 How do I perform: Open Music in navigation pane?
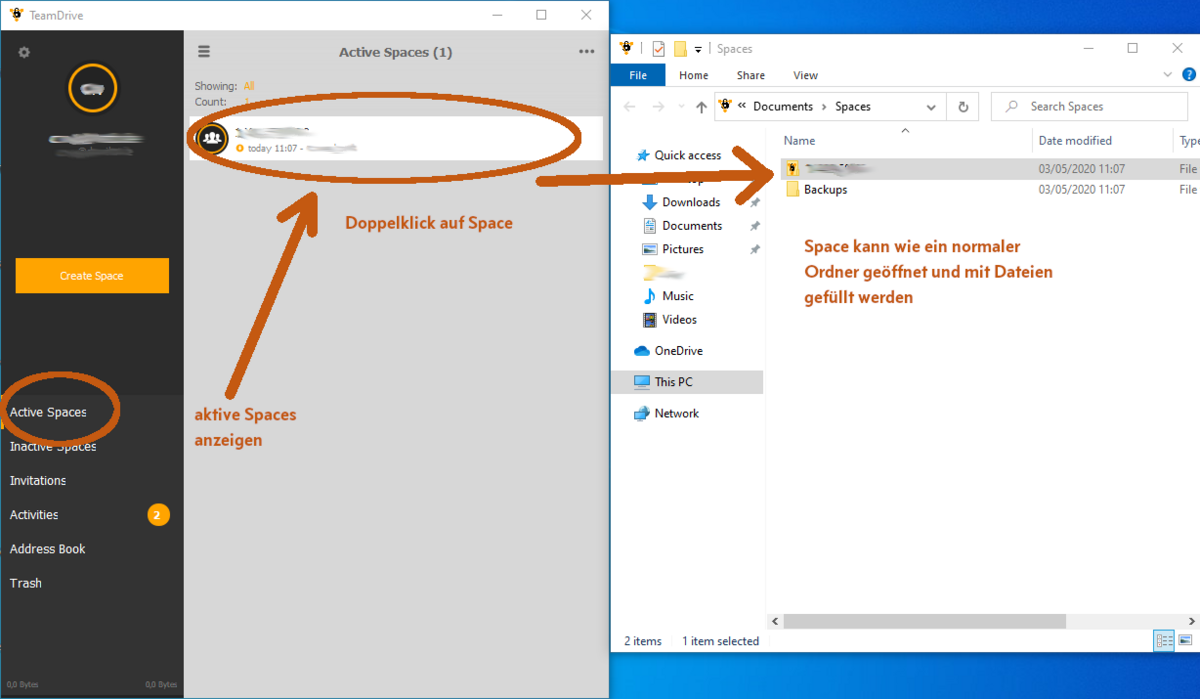click(678, 296)
